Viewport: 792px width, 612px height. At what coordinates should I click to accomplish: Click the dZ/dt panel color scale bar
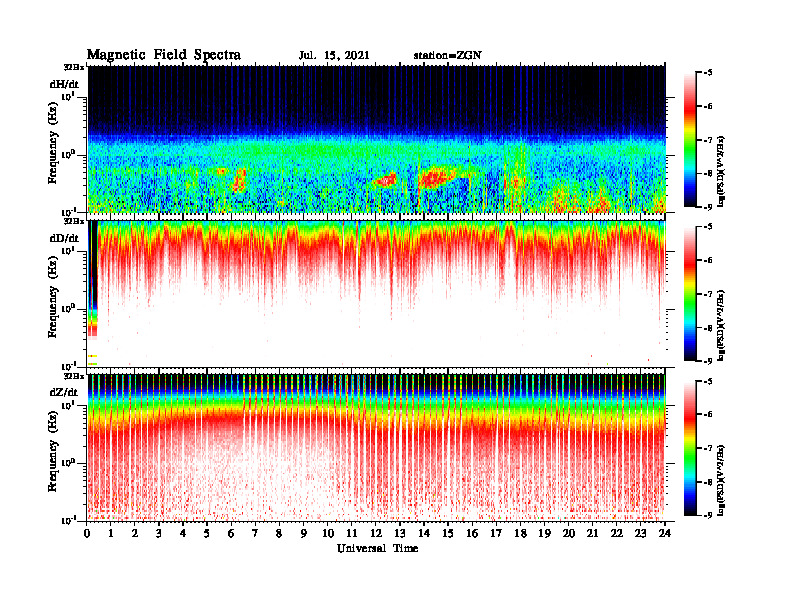point(690,448)
